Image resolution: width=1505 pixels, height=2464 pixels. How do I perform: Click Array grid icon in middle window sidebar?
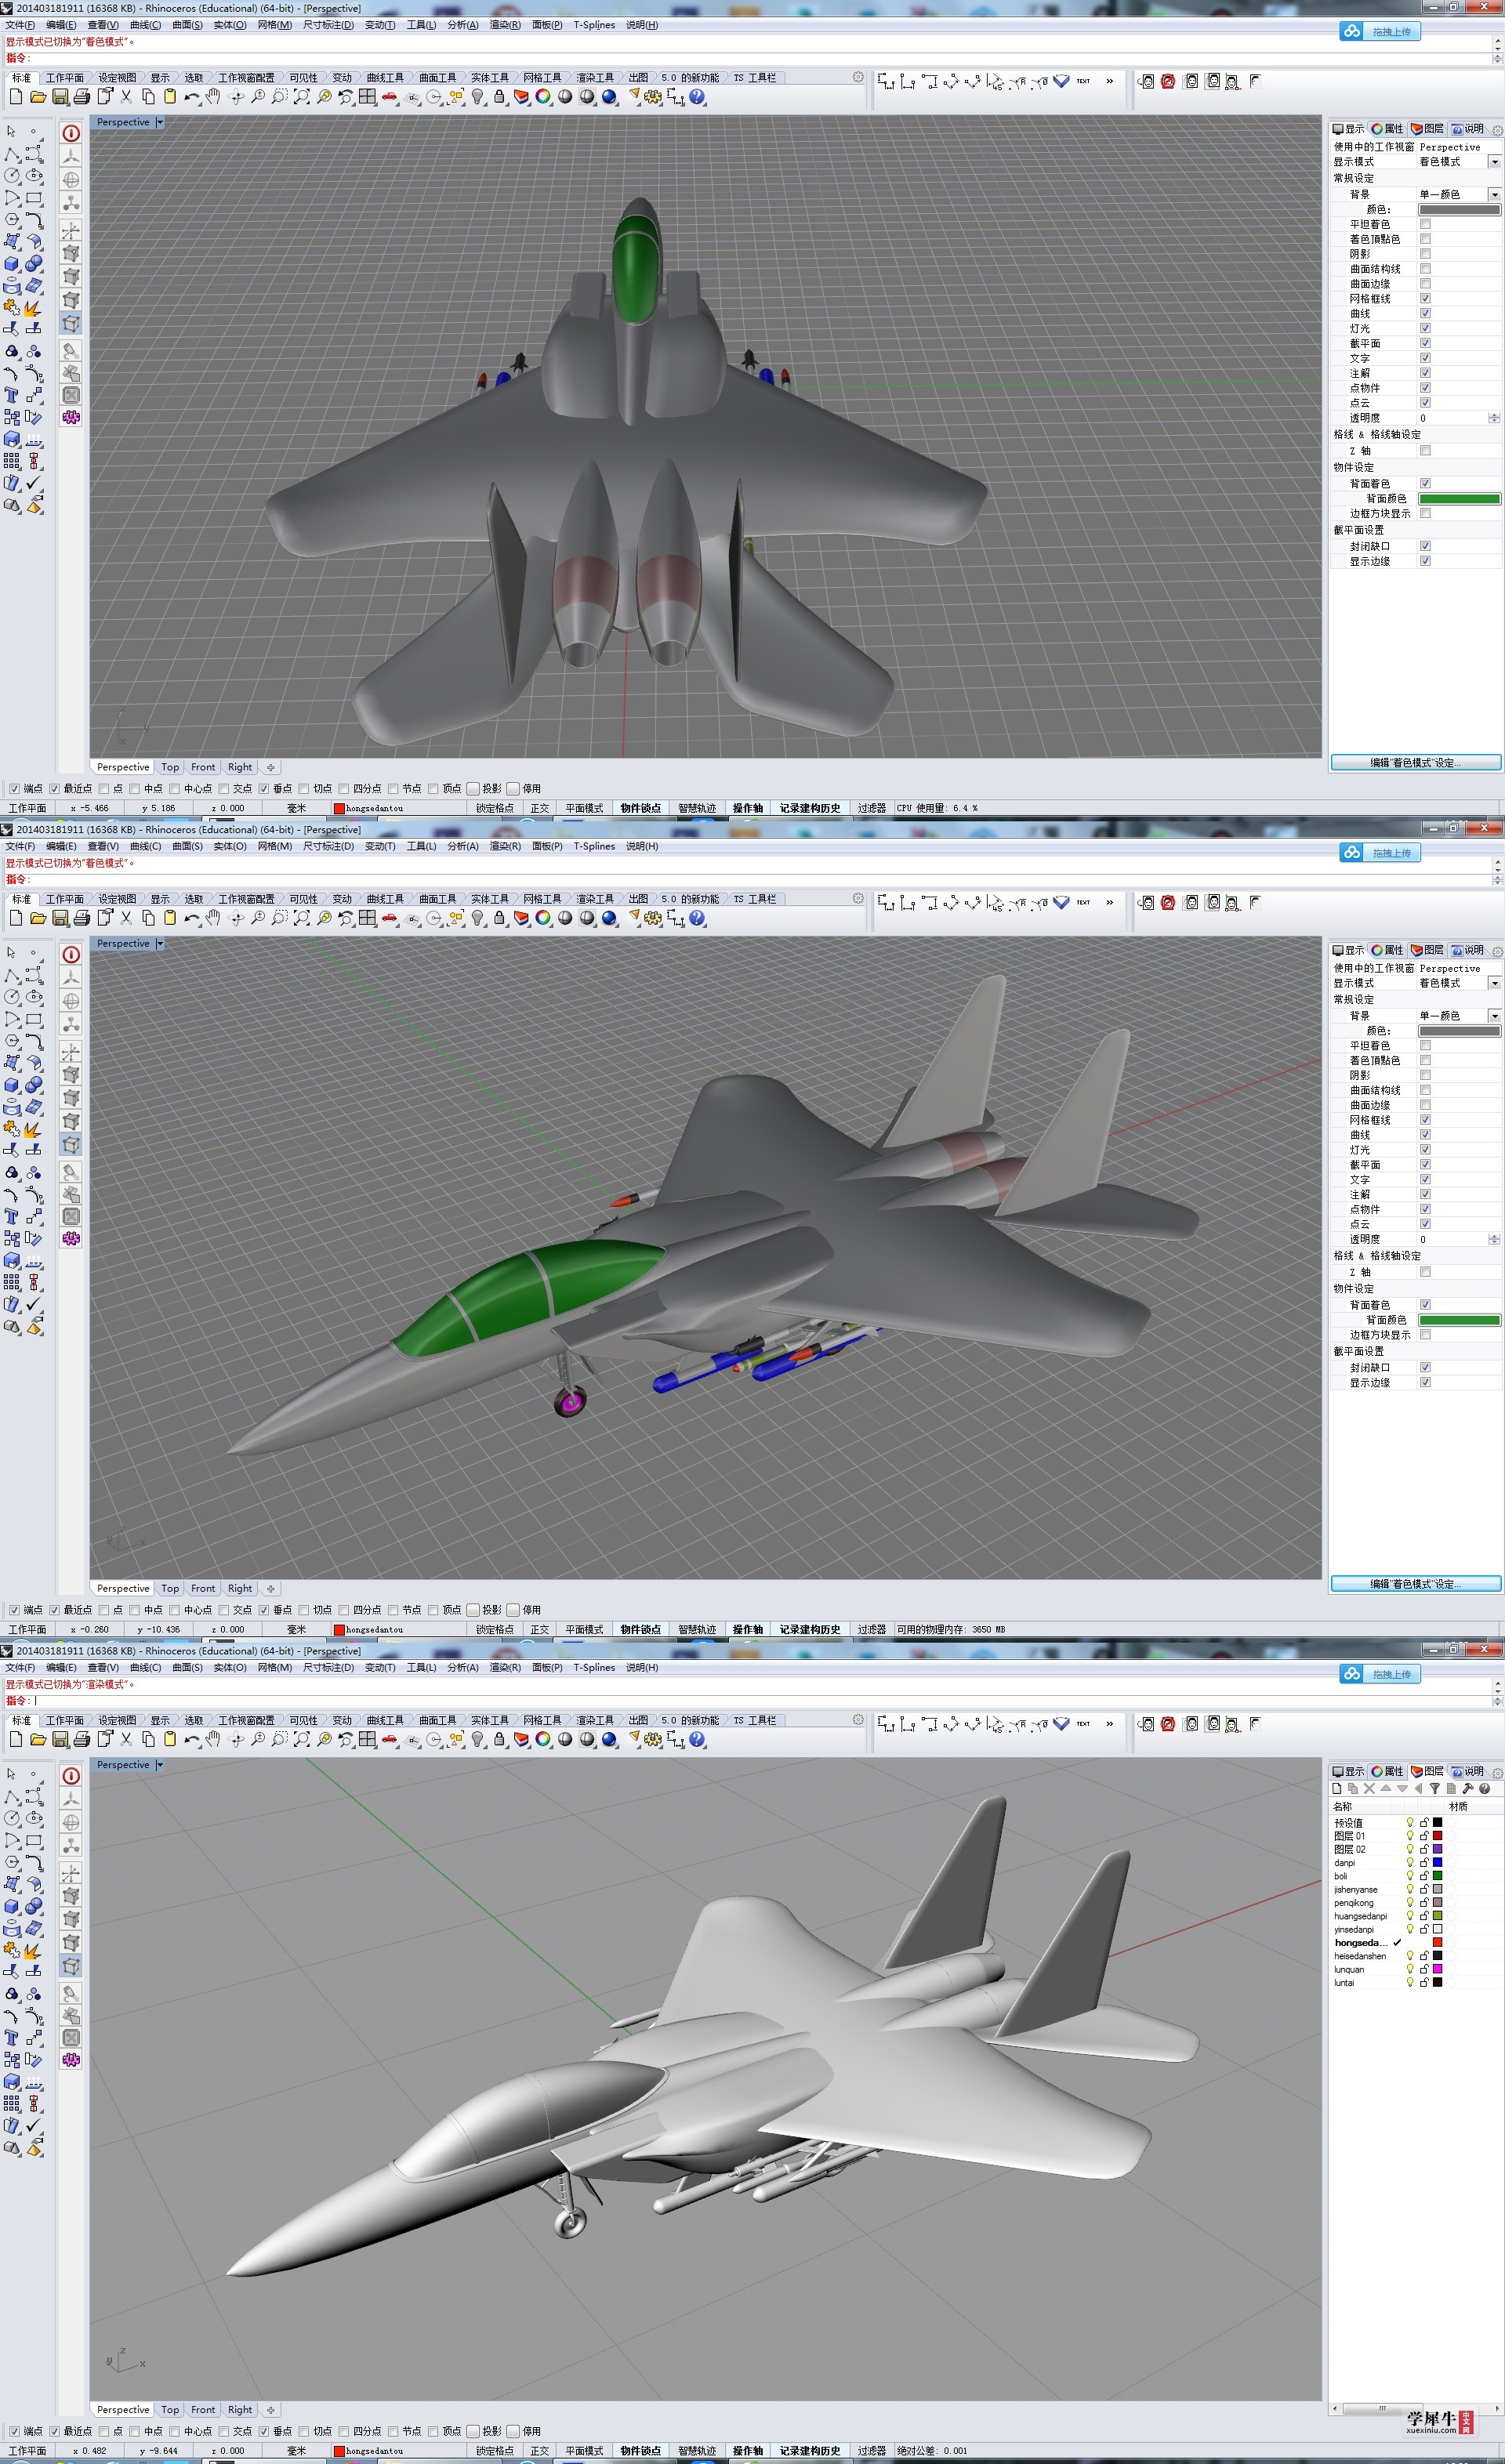pos(12,1283)
